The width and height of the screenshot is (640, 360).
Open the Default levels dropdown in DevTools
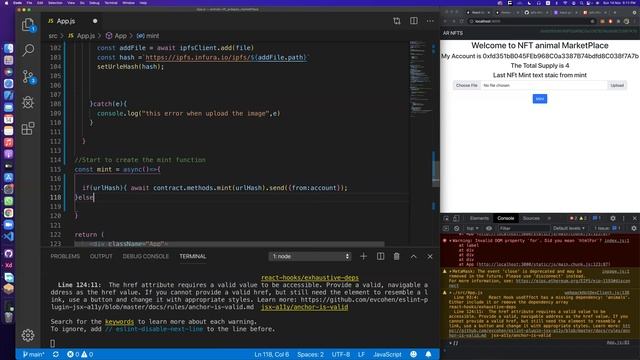pos(569,228)
